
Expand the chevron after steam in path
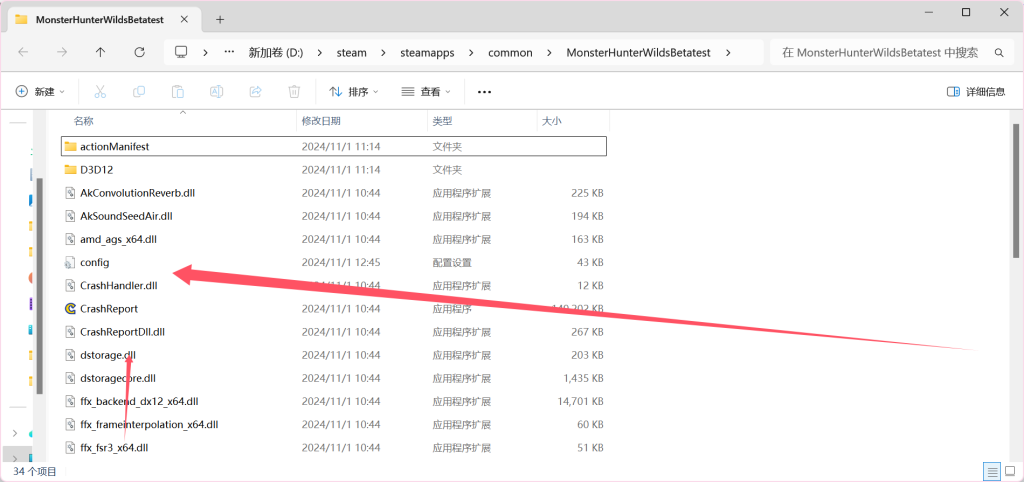pos(382,53)
